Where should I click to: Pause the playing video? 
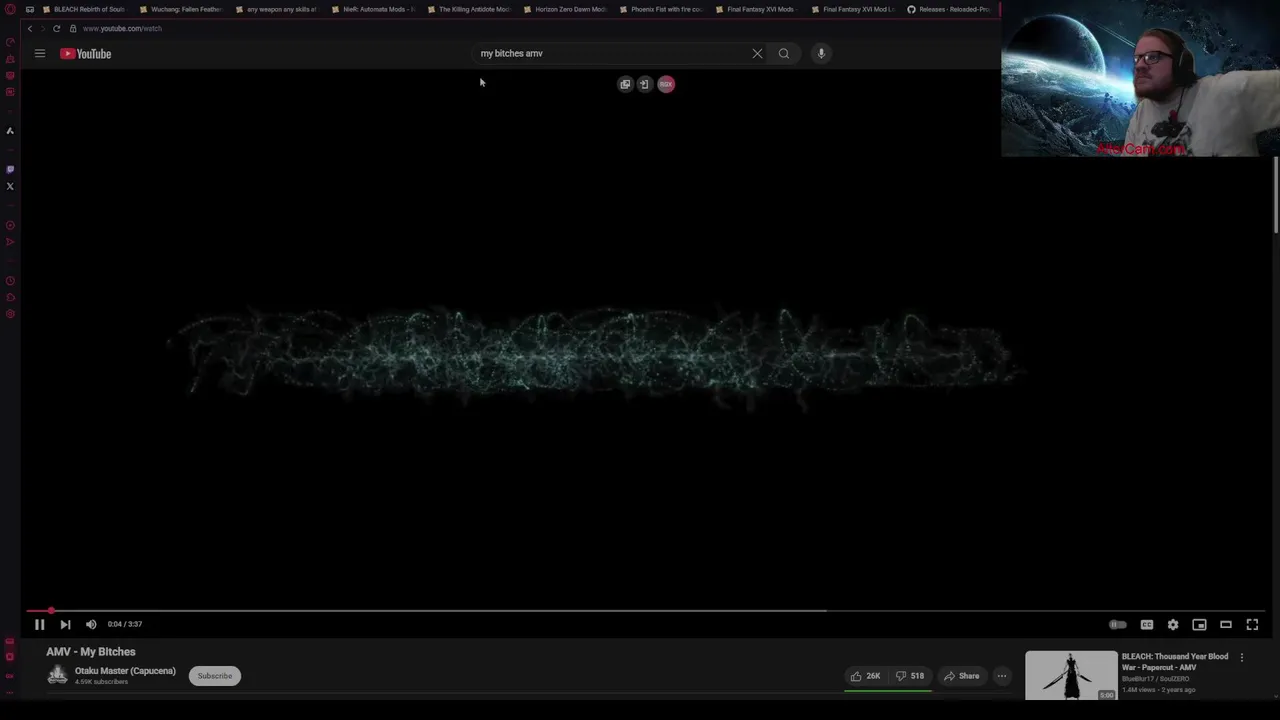click(40, 624)
